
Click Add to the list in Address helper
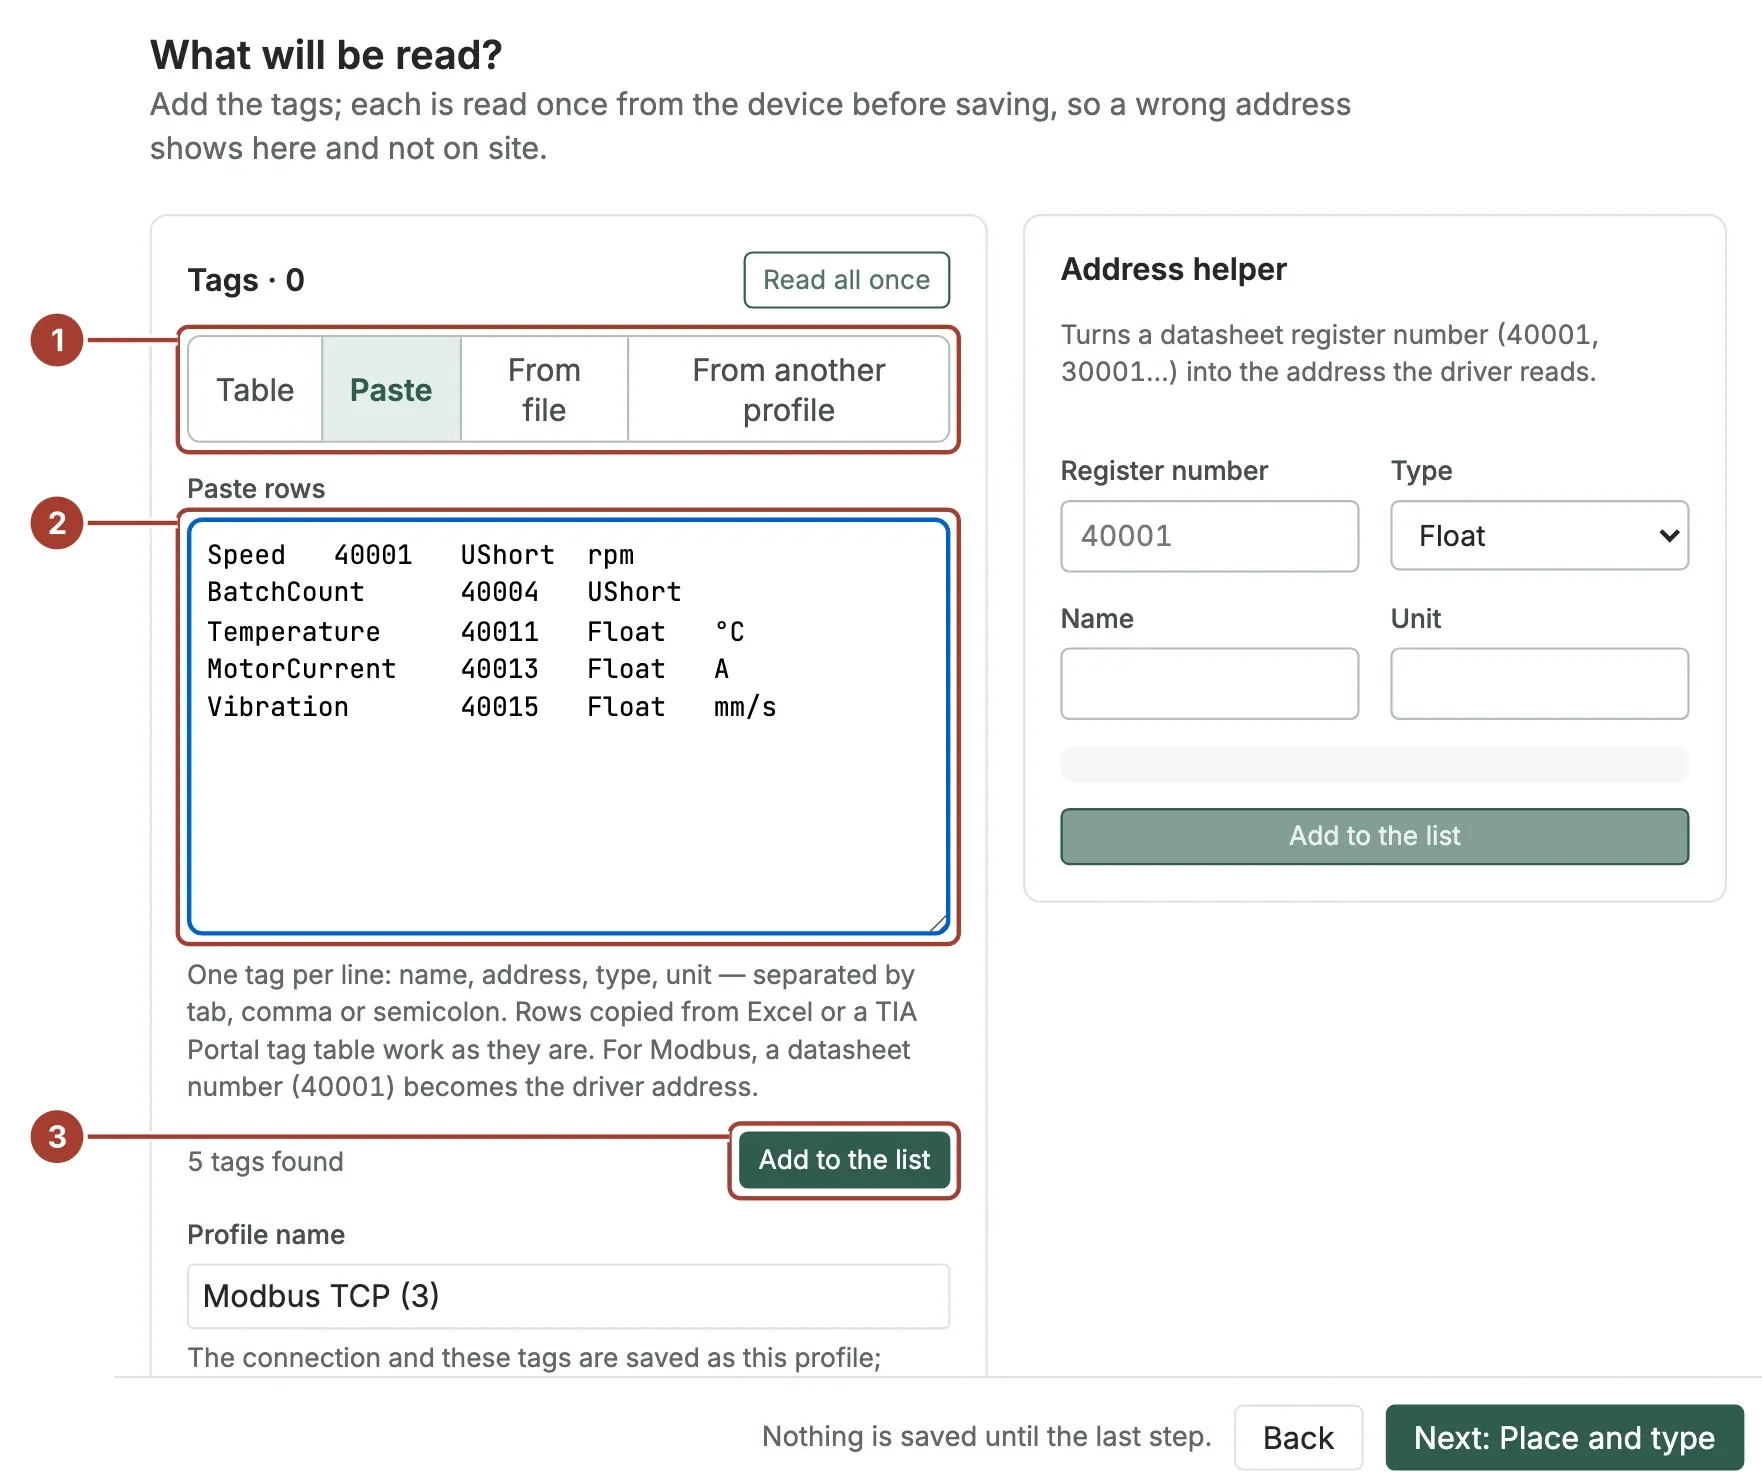click(1374, 836)
